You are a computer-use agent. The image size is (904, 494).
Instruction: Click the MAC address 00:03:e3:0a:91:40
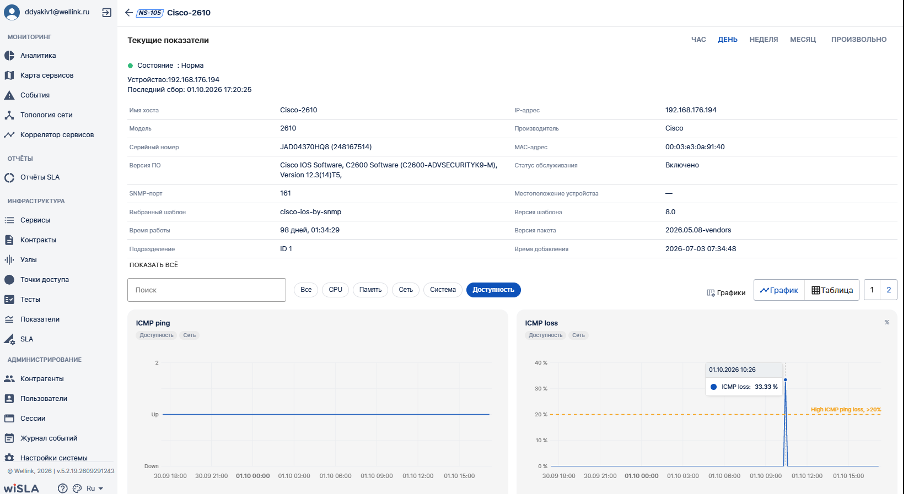tap(695, 147)
